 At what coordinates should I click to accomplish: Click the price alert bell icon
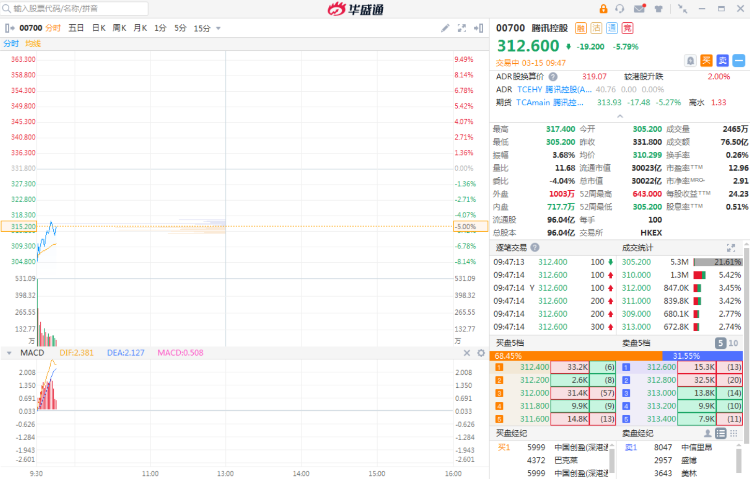[690, 61]
